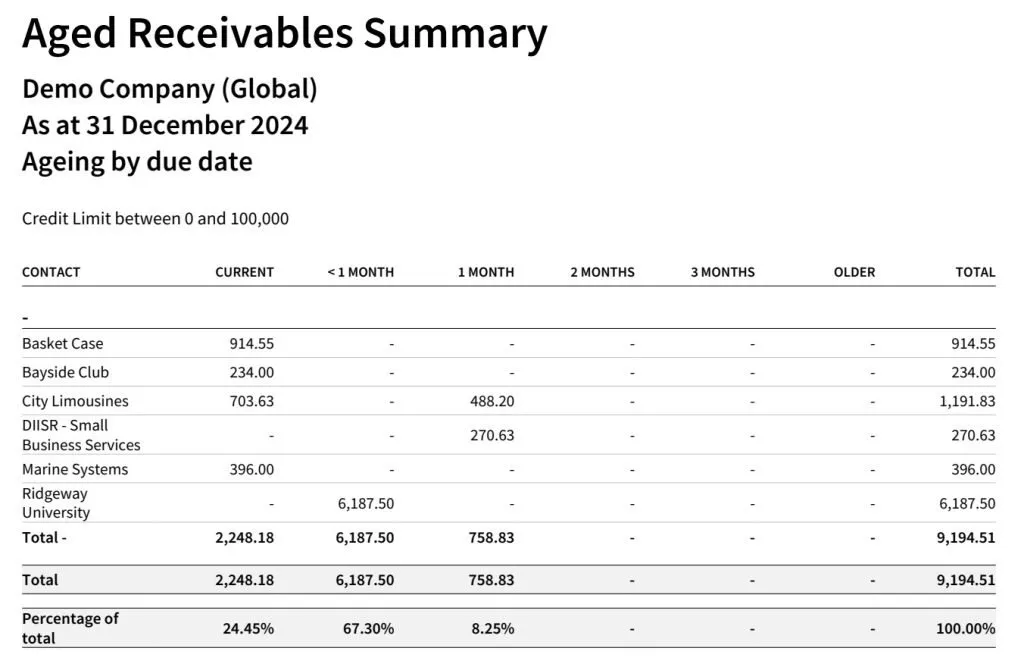Select the 67.30% percentage of total cell
Image resolution: width=1024 pixels, height=667 pixels.
[x=365, y=629]
